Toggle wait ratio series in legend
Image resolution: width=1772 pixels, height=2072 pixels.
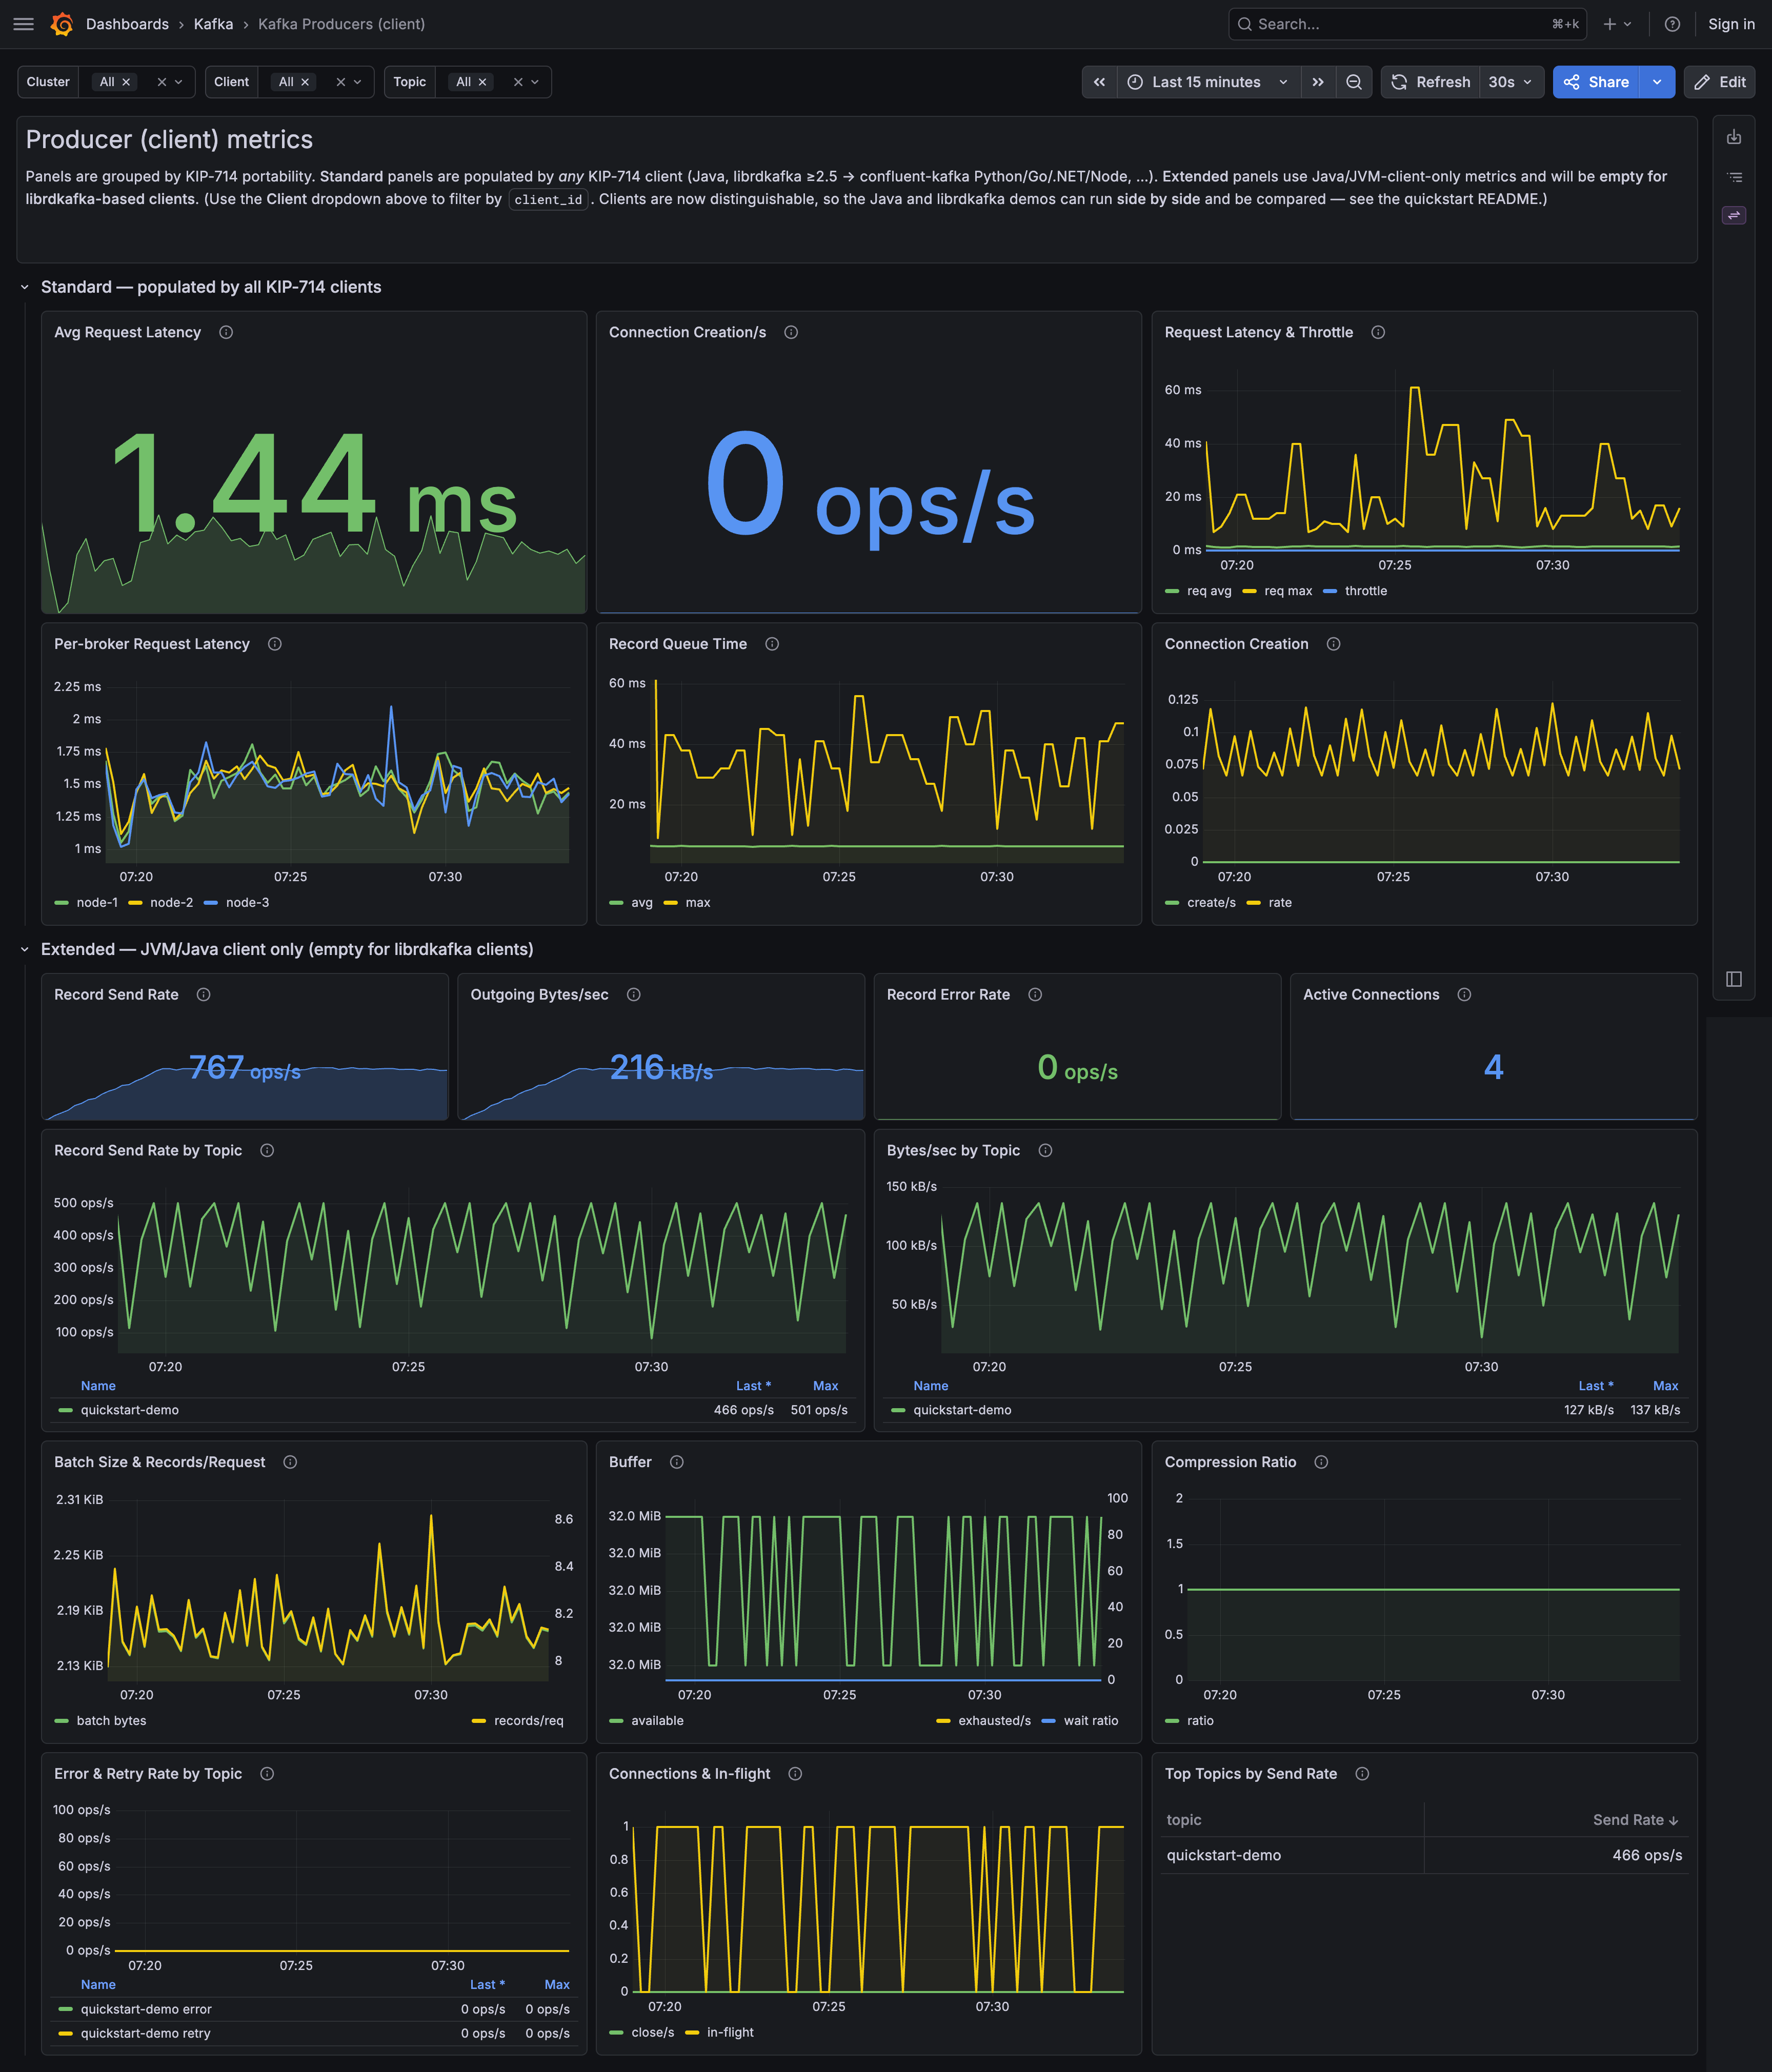1091,1721
